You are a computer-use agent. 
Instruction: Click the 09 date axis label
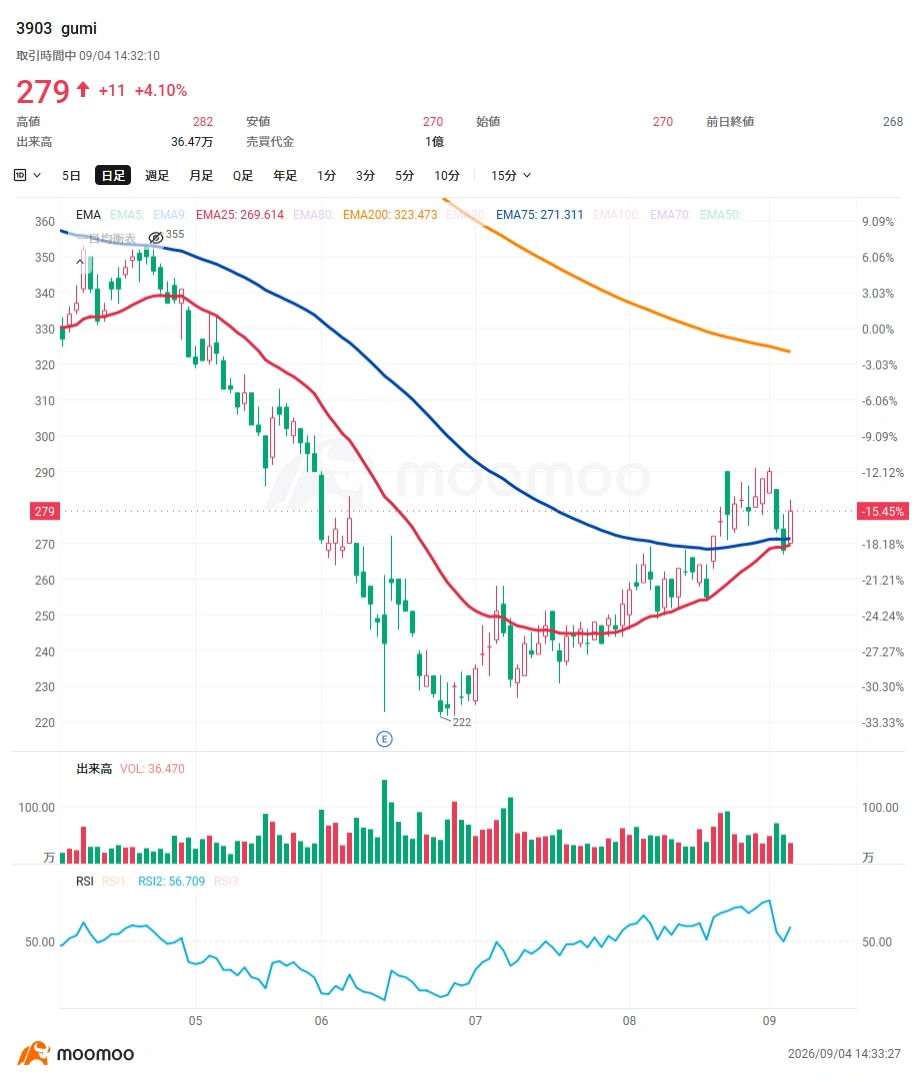pyautogui.click(x=770, y=1021)
